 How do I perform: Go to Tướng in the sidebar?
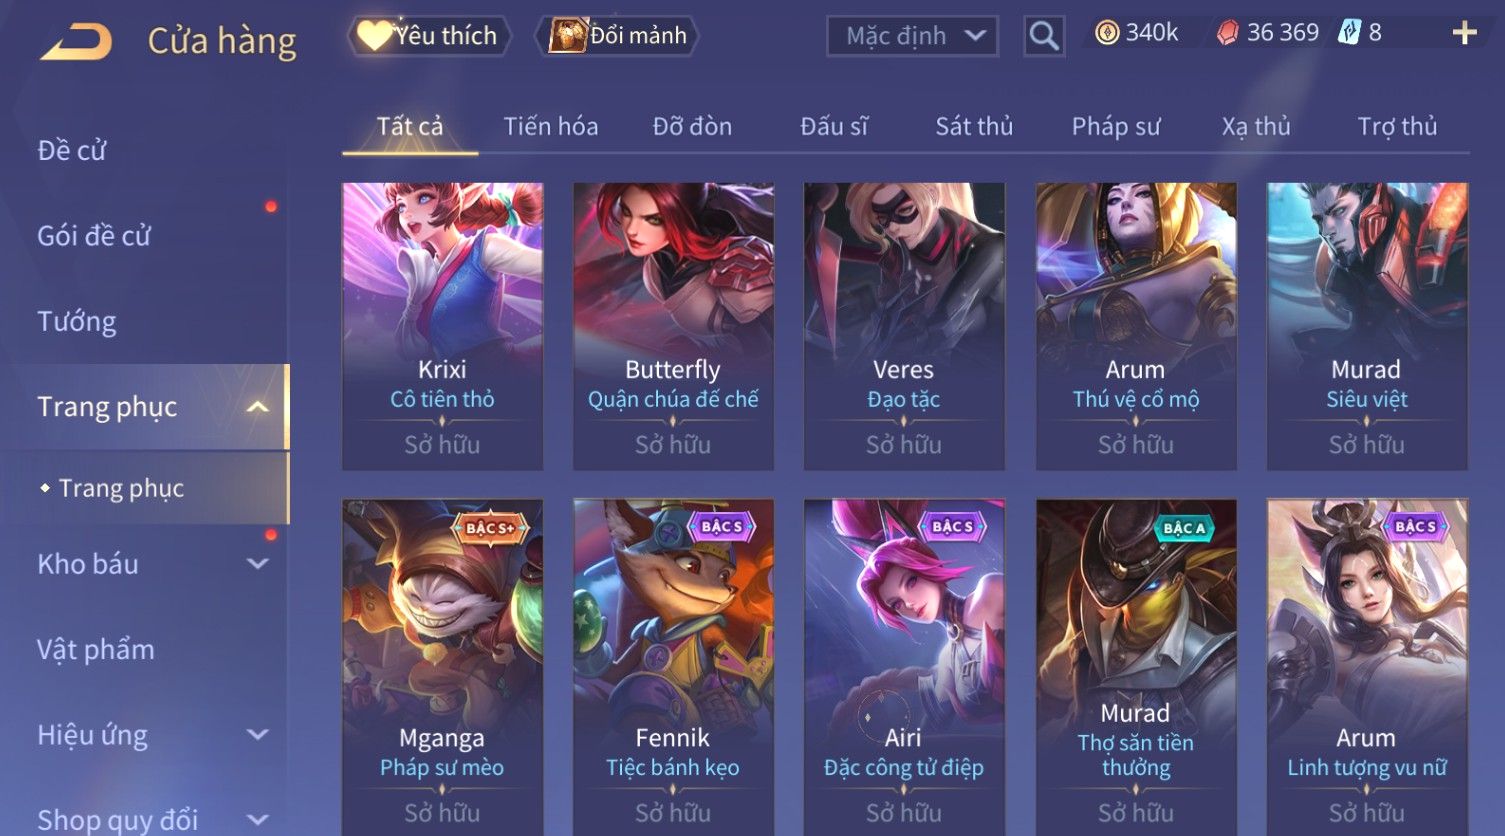coord(77,322)
